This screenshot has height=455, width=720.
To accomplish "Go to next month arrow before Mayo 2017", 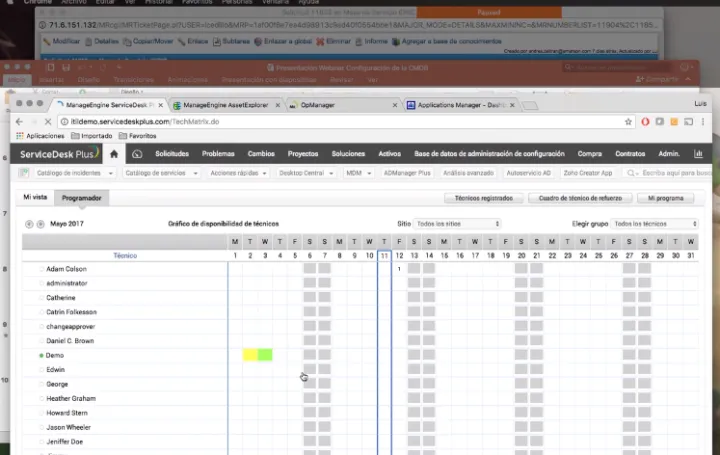I will [40, 224].
